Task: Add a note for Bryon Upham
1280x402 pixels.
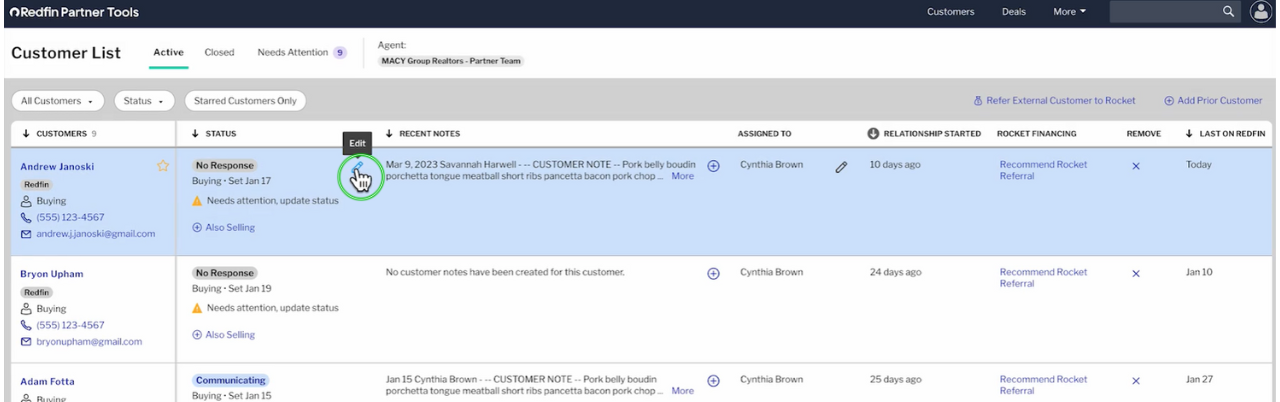Action: [713, 273]
